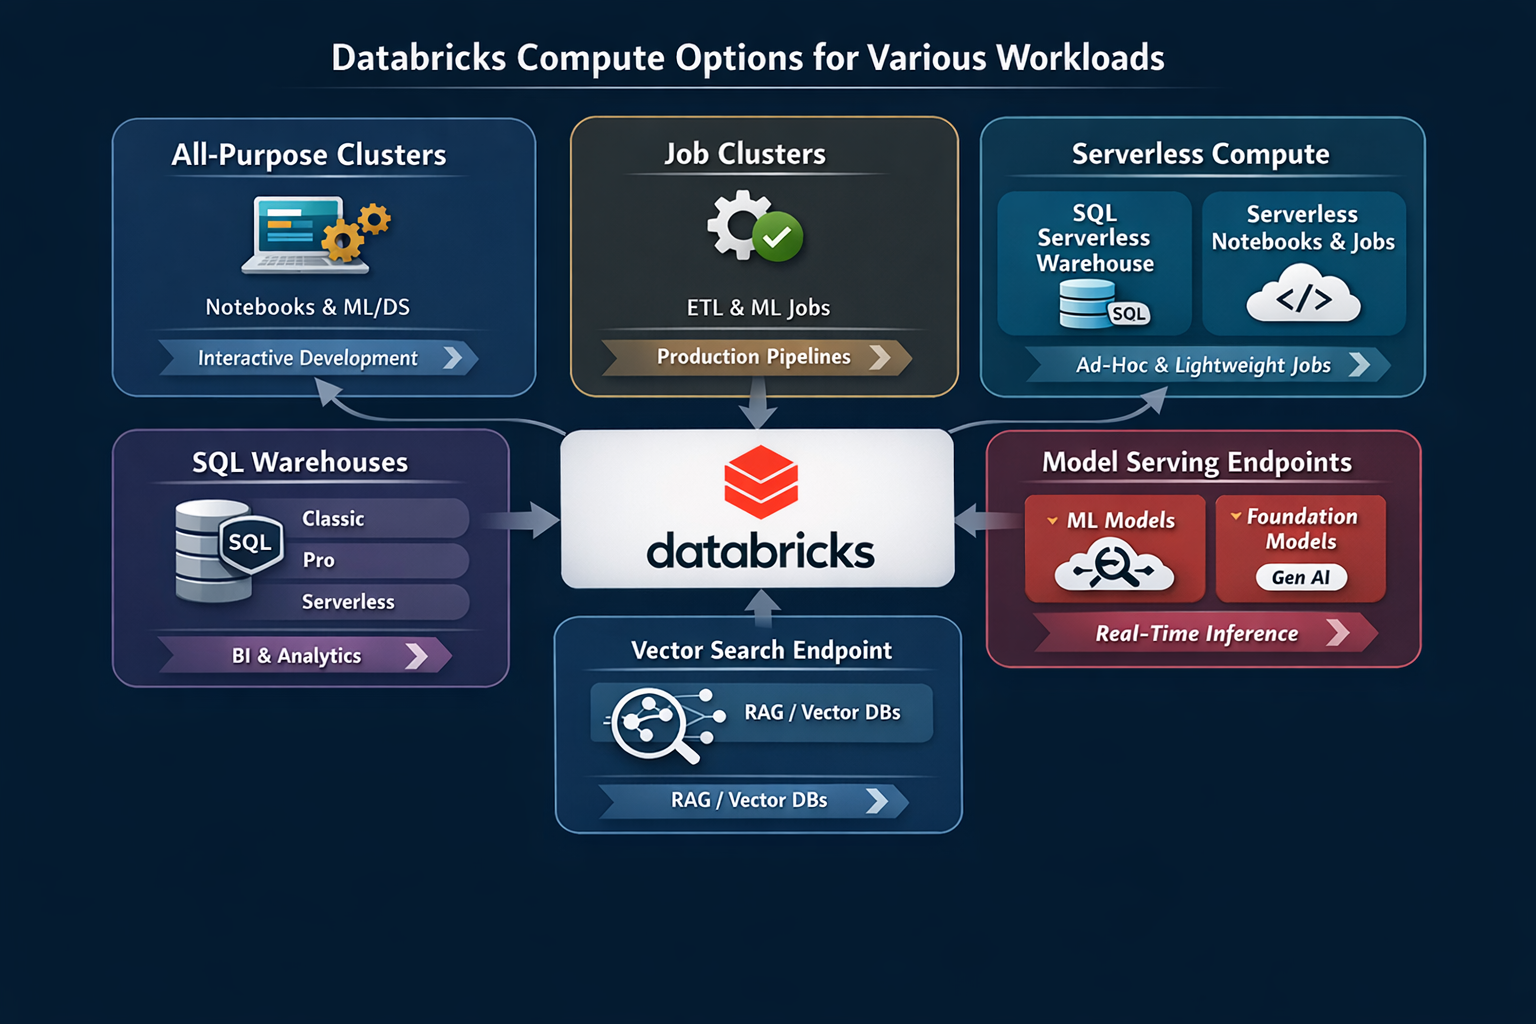Click the chevron on Interactive Development
Image resolution: width=1536 pixels, height=1024 pixels.
tap(453, 358)
